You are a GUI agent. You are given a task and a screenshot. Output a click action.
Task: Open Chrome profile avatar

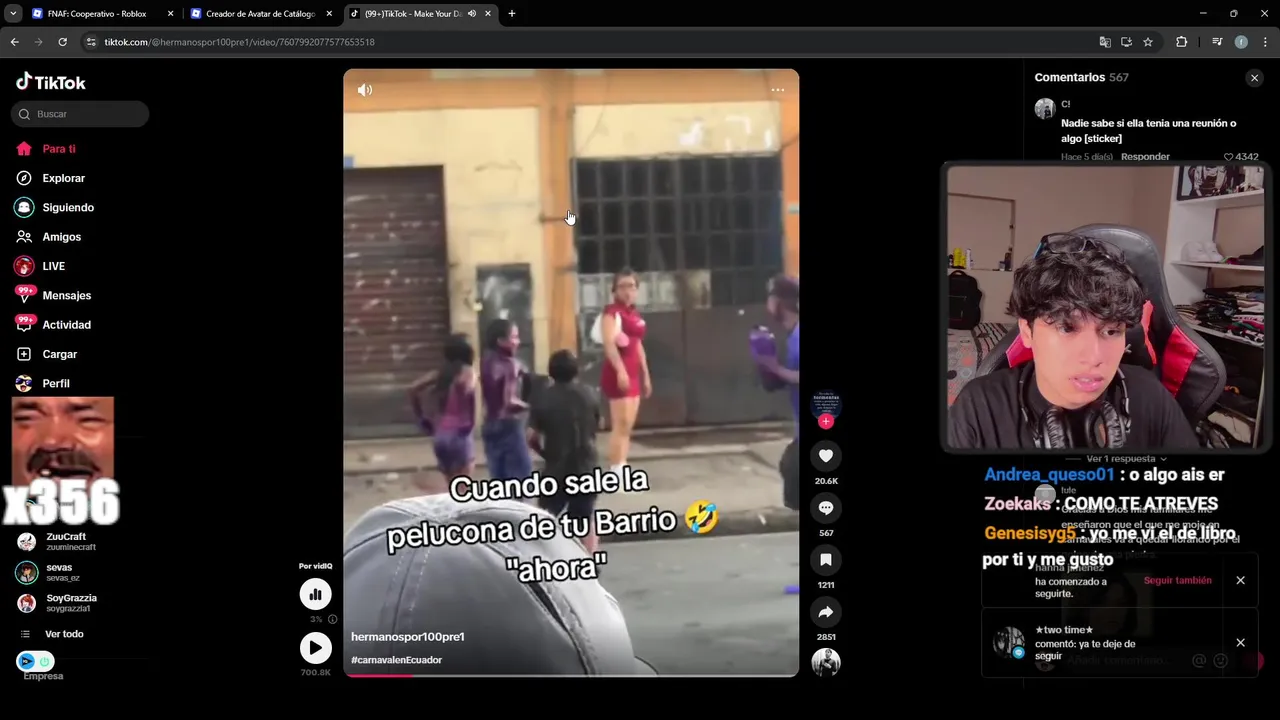pyautogui.click(x=1241, y=42)
